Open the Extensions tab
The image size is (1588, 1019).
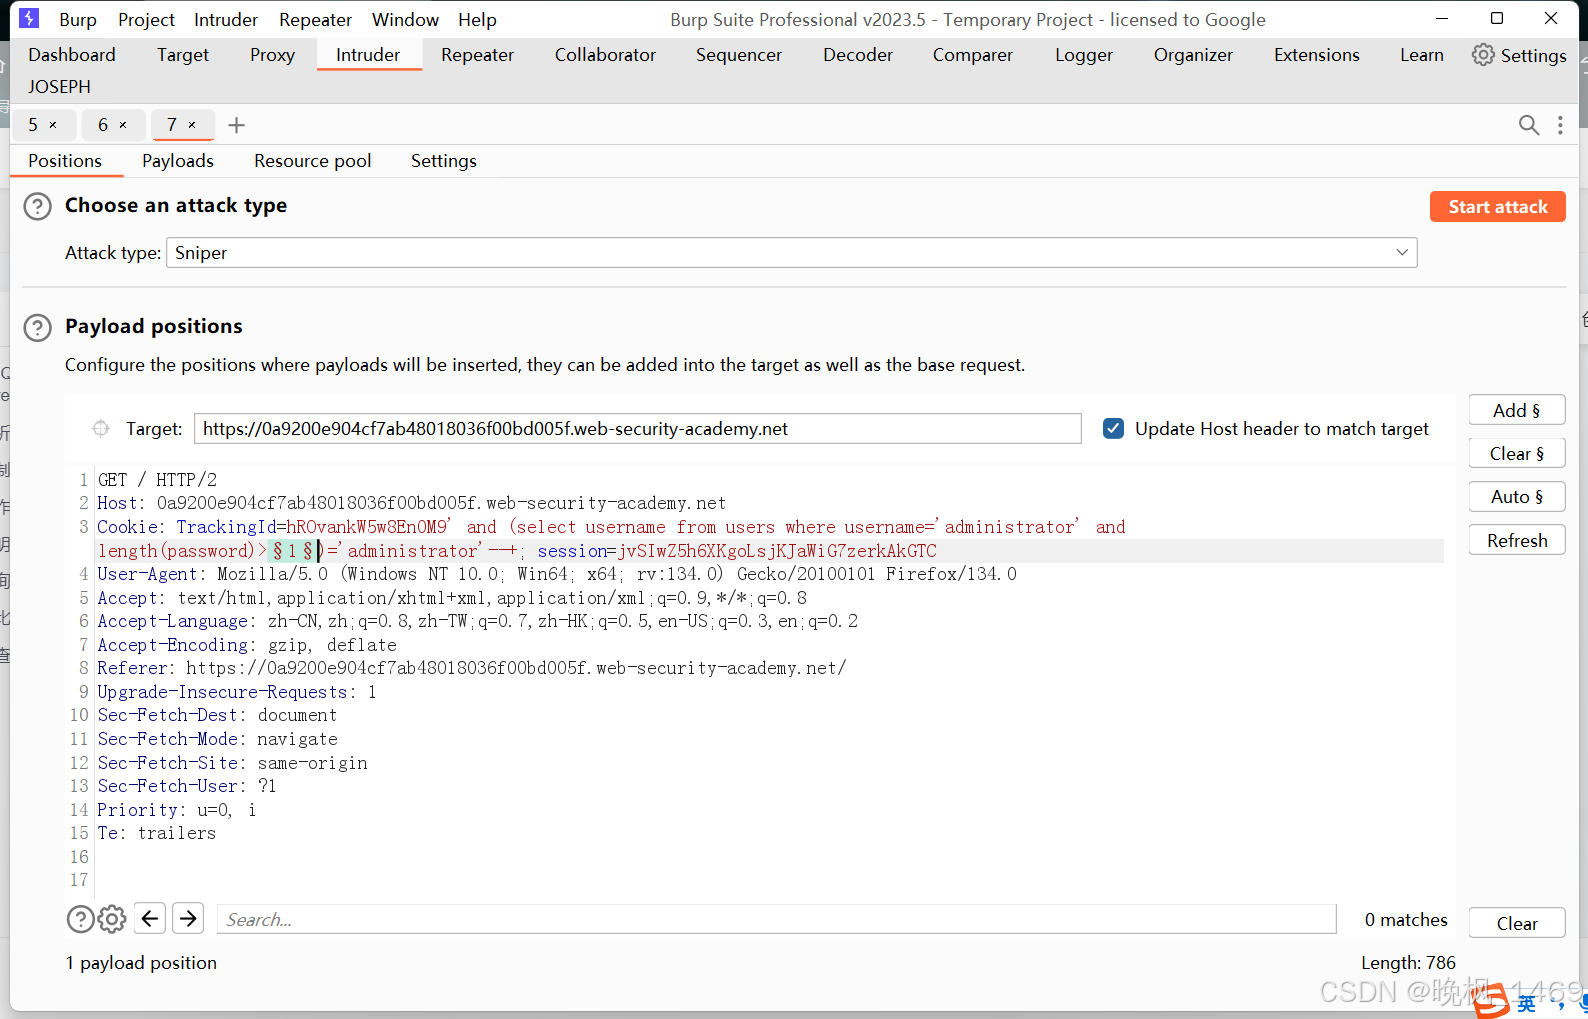pos(1317,55)
